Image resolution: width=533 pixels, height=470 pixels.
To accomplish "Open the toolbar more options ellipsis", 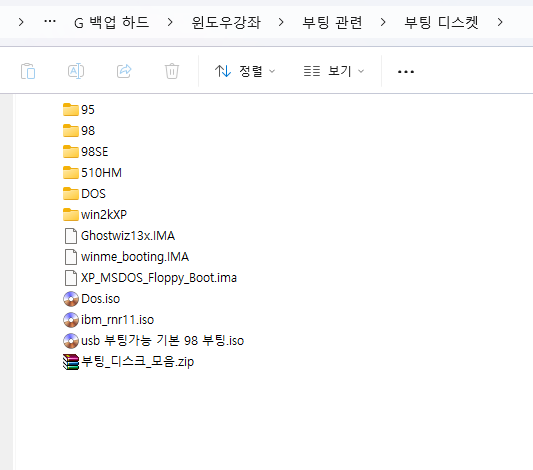I will 406,71.
